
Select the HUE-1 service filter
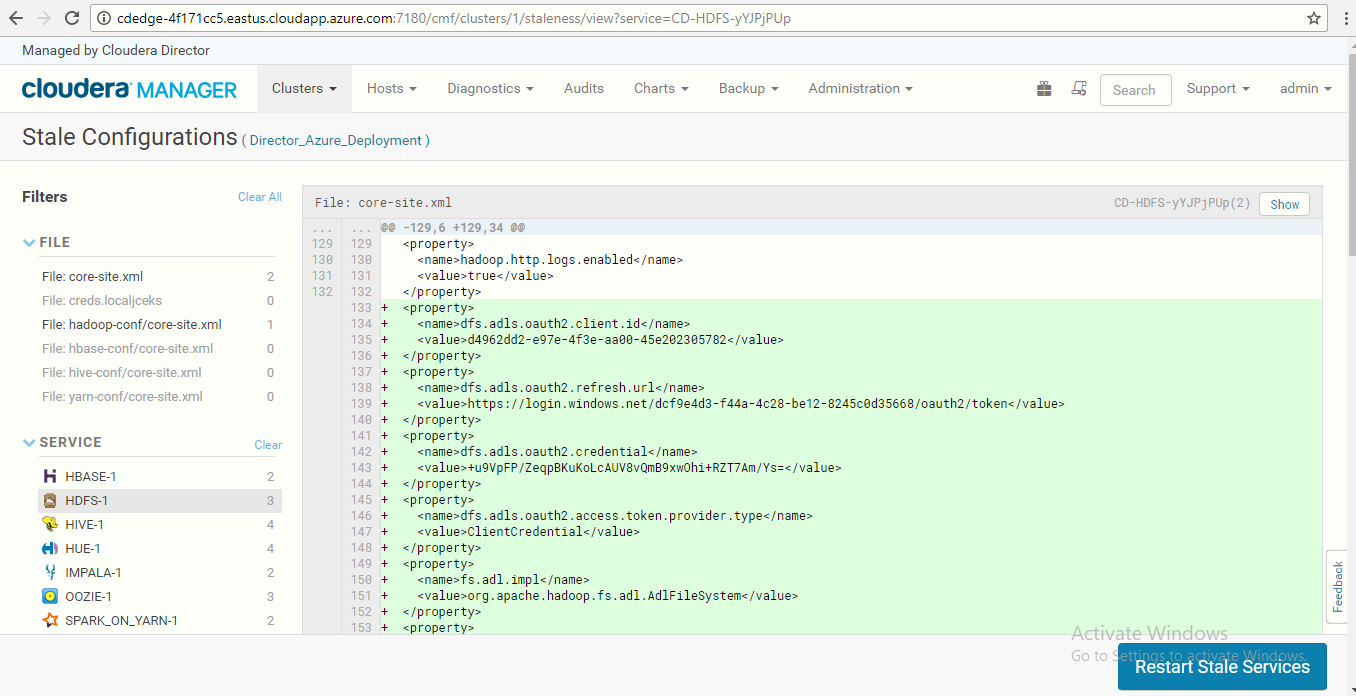[x=158, y=549]
